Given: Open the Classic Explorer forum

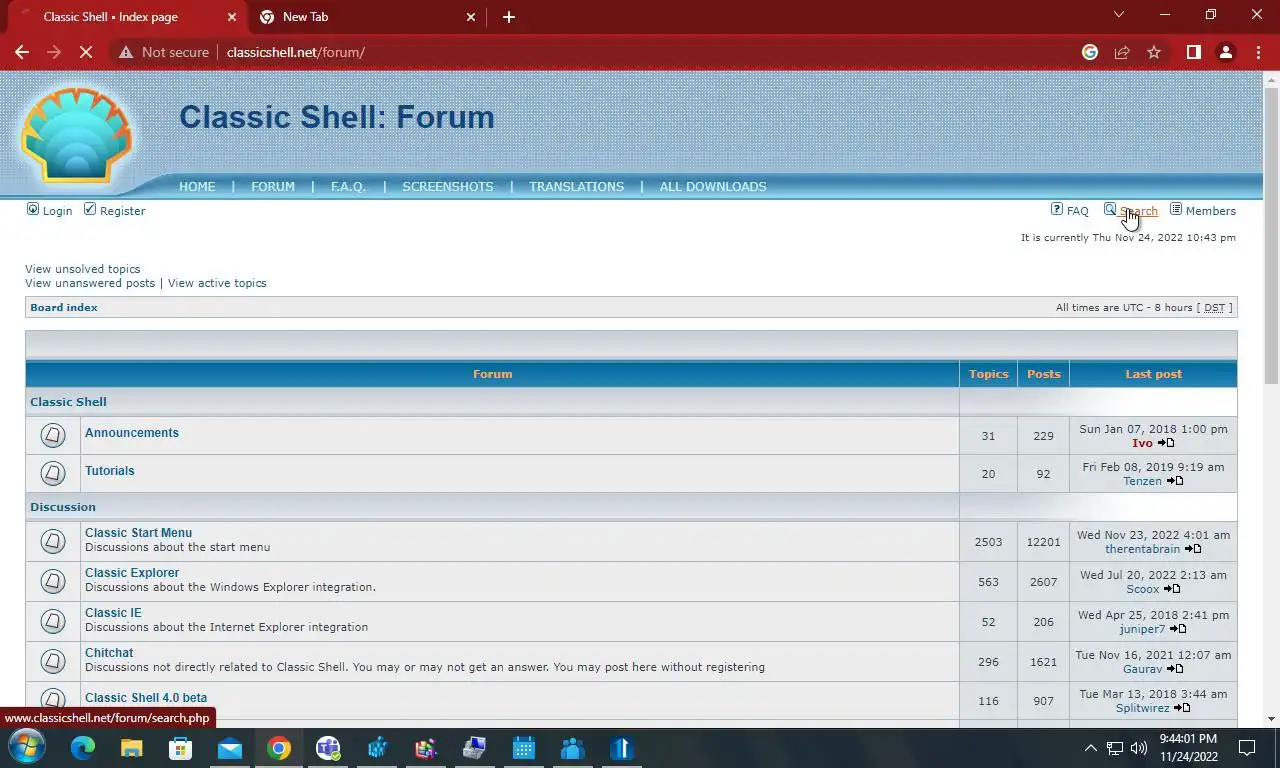Looking at the screenshot, I should pos(132,573).
